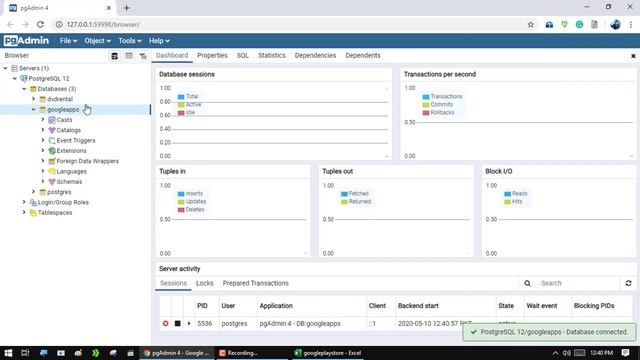Cancel active query with black square icon
This screenshot has height=360, width=640.
pyautogui.click(x=178, y=323)
